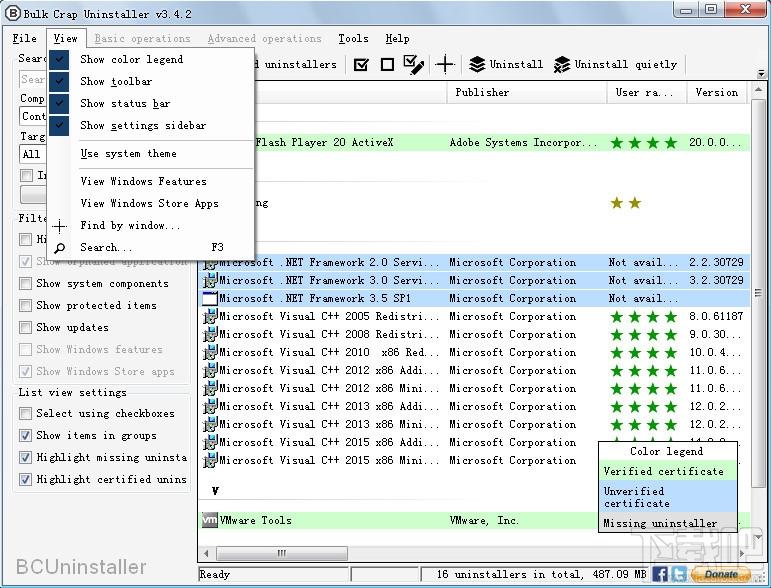
Task: Select Visual C++ 2015 x86 Minimum row
Action: click(474, 460)
